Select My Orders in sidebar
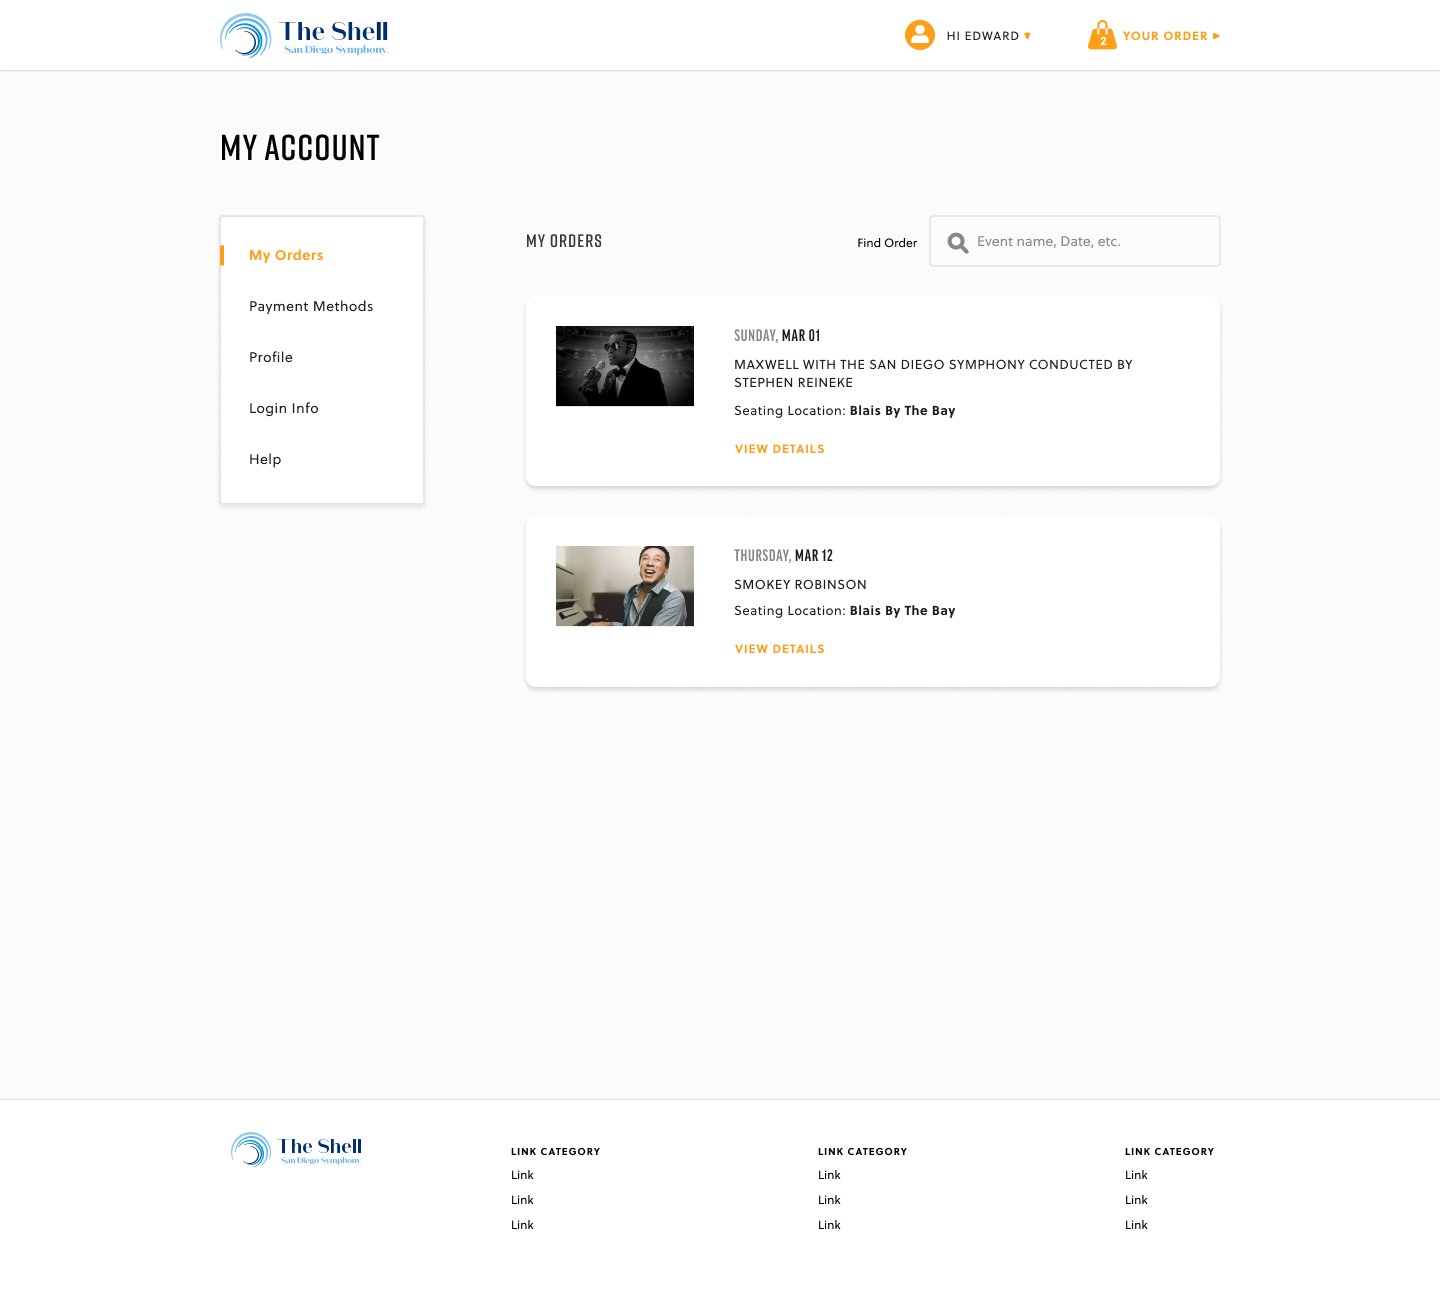The width and height of the screenshot is (1440, 1300). tap(286, 255)
